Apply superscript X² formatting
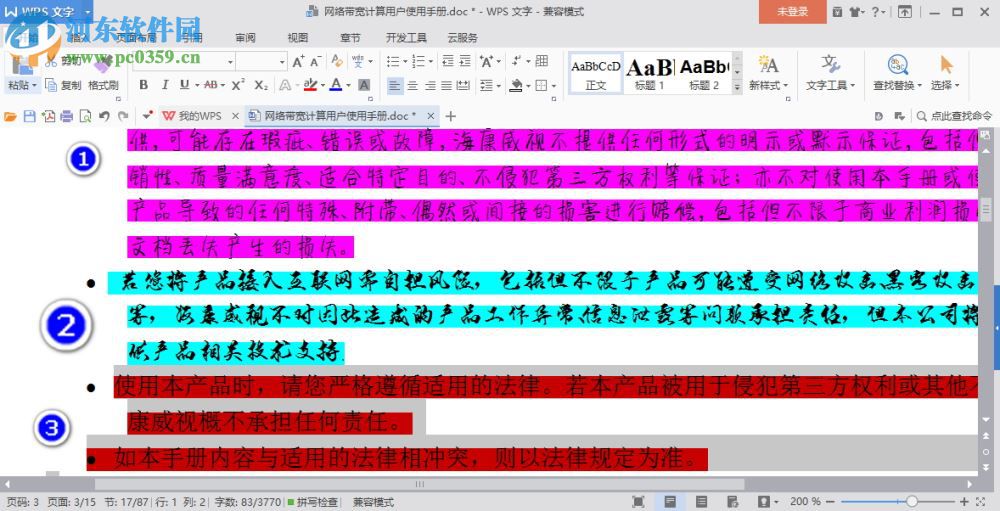This screenshot has height=511, width=1000. [x=239, y=85]
